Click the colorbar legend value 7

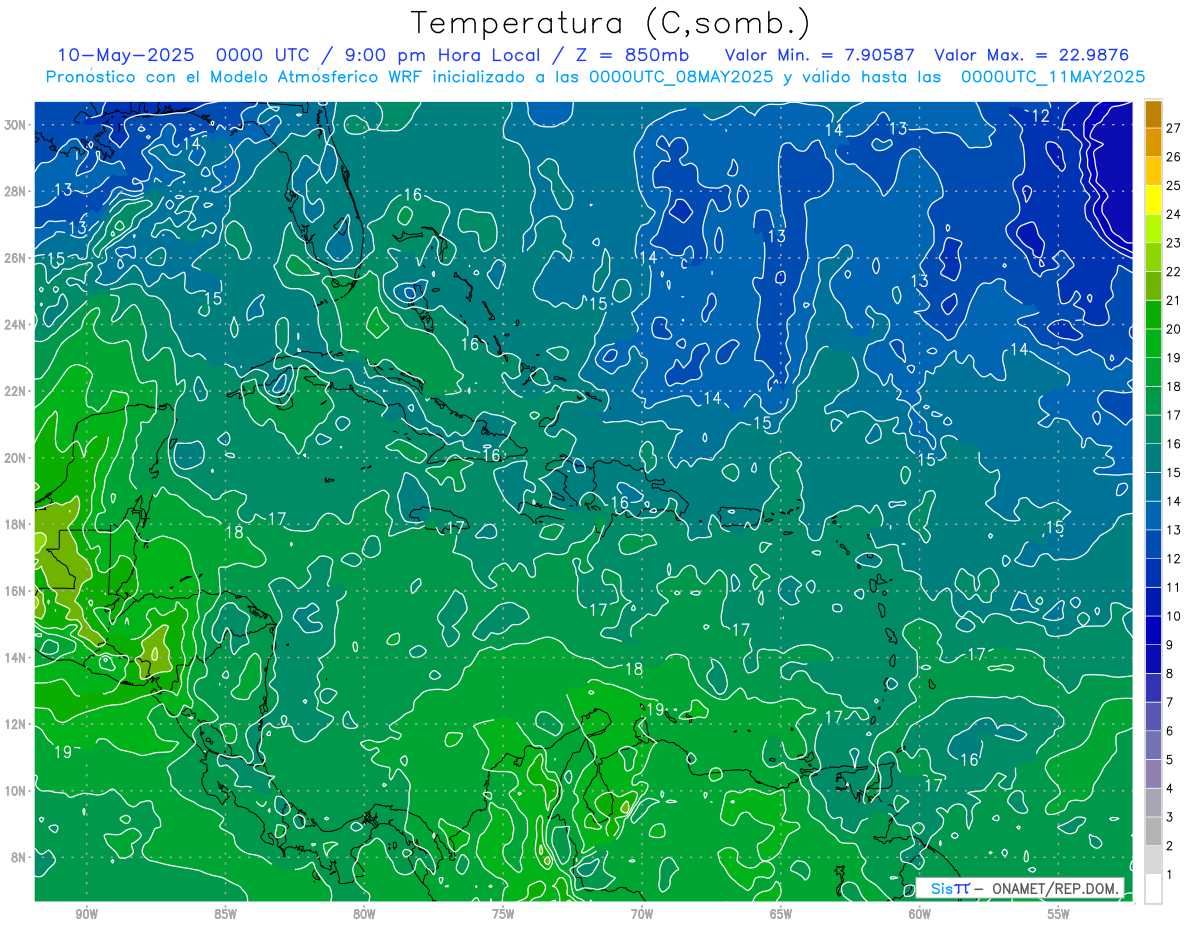[x=1170, y=702]
